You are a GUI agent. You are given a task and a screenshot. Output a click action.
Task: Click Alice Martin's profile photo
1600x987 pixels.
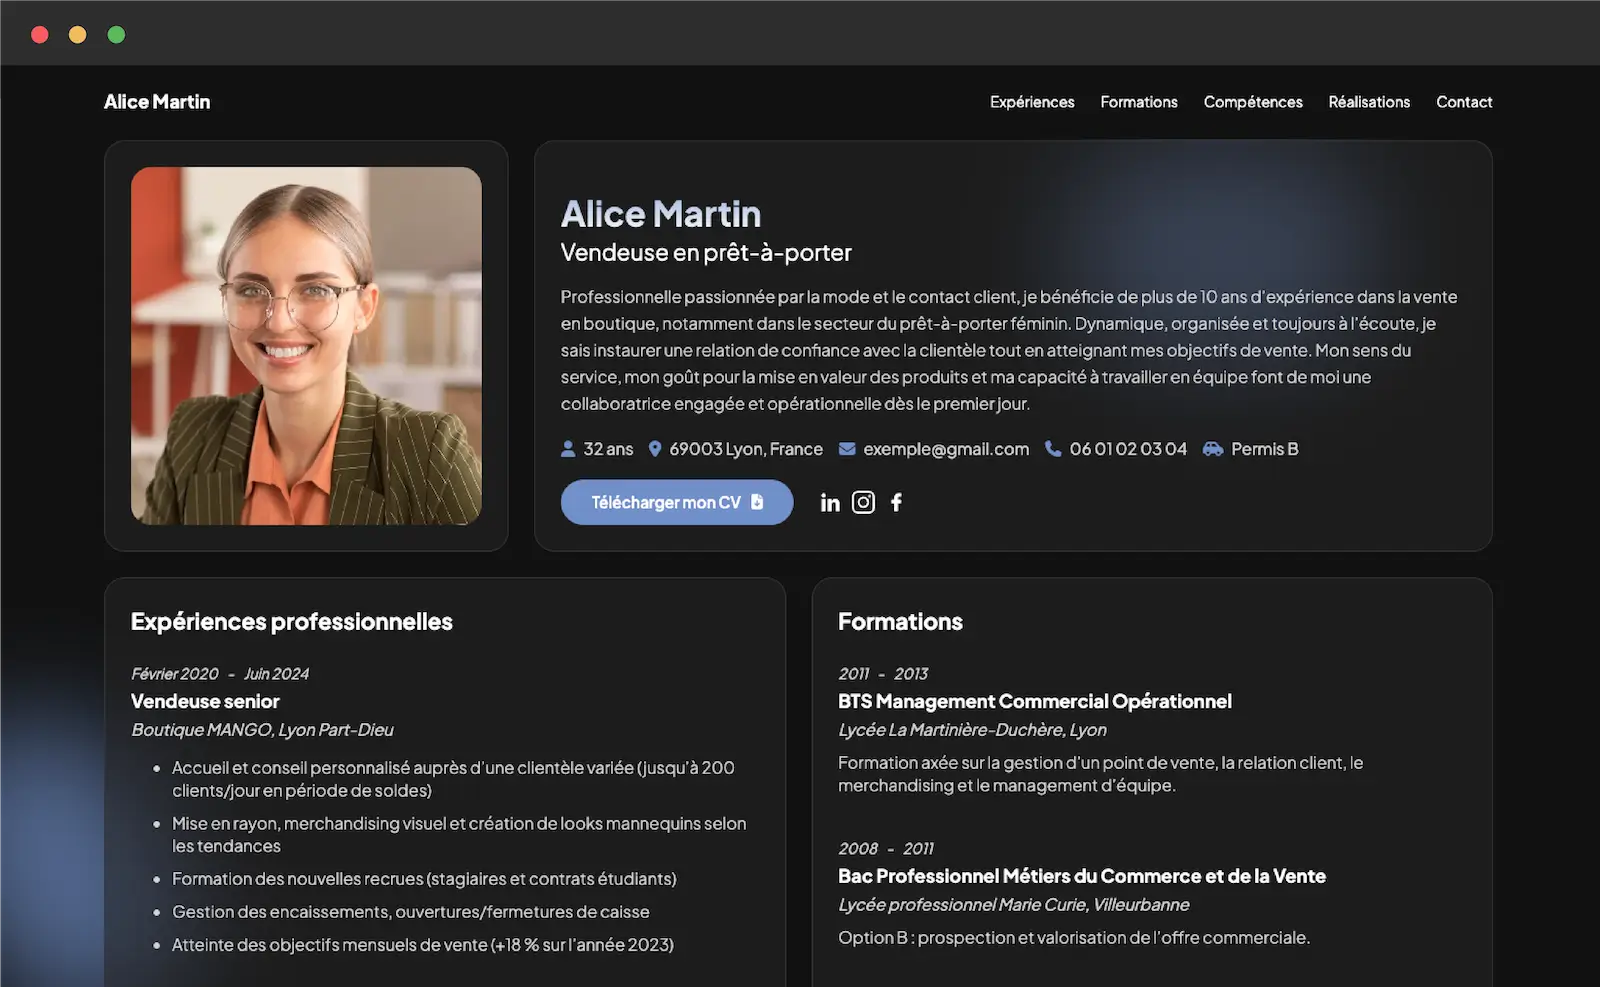coord(306,346)
